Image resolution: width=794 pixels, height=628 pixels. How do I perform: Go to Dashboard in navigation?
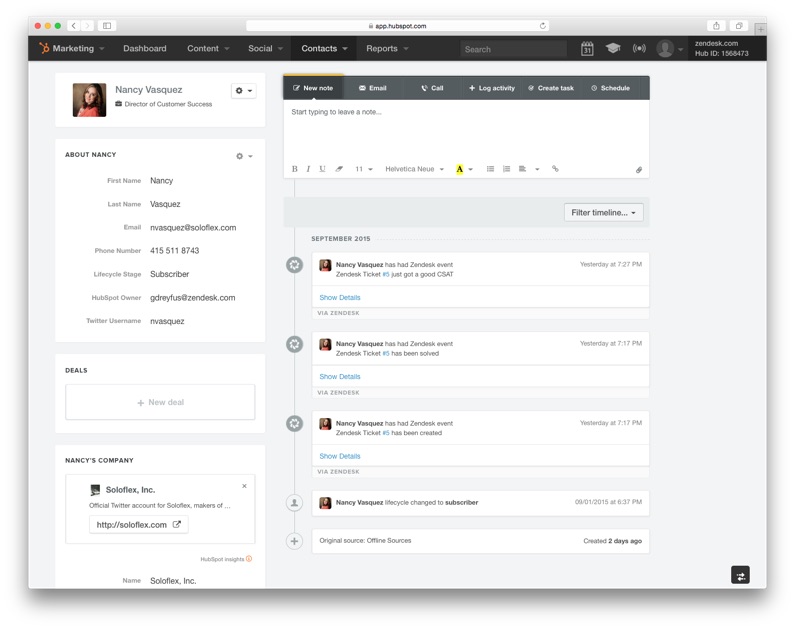point(145,48)
